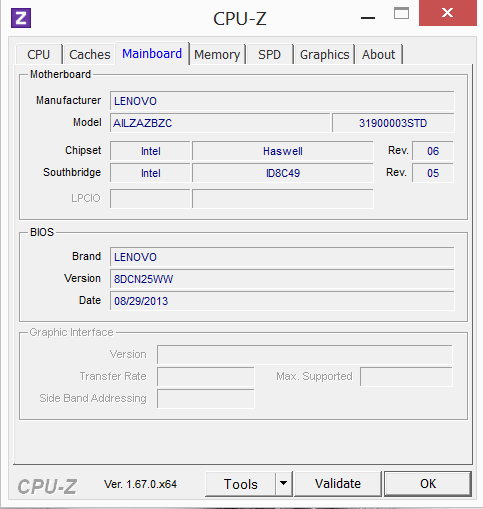Expand the Tools dropdown arrow
Screen dimensions: 483x509
(284, 484)
